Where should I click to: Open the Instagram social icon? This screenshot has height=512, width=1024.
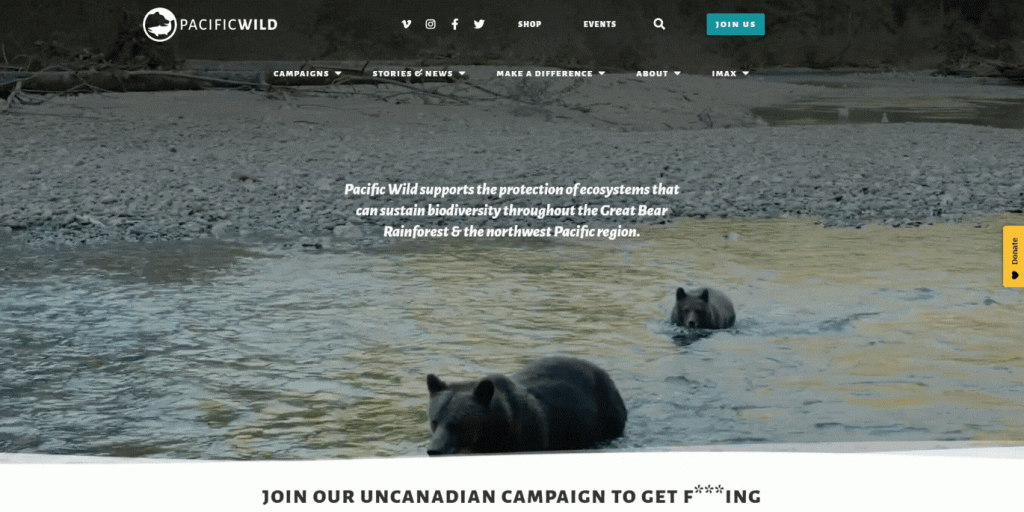[x=430, y=24]
